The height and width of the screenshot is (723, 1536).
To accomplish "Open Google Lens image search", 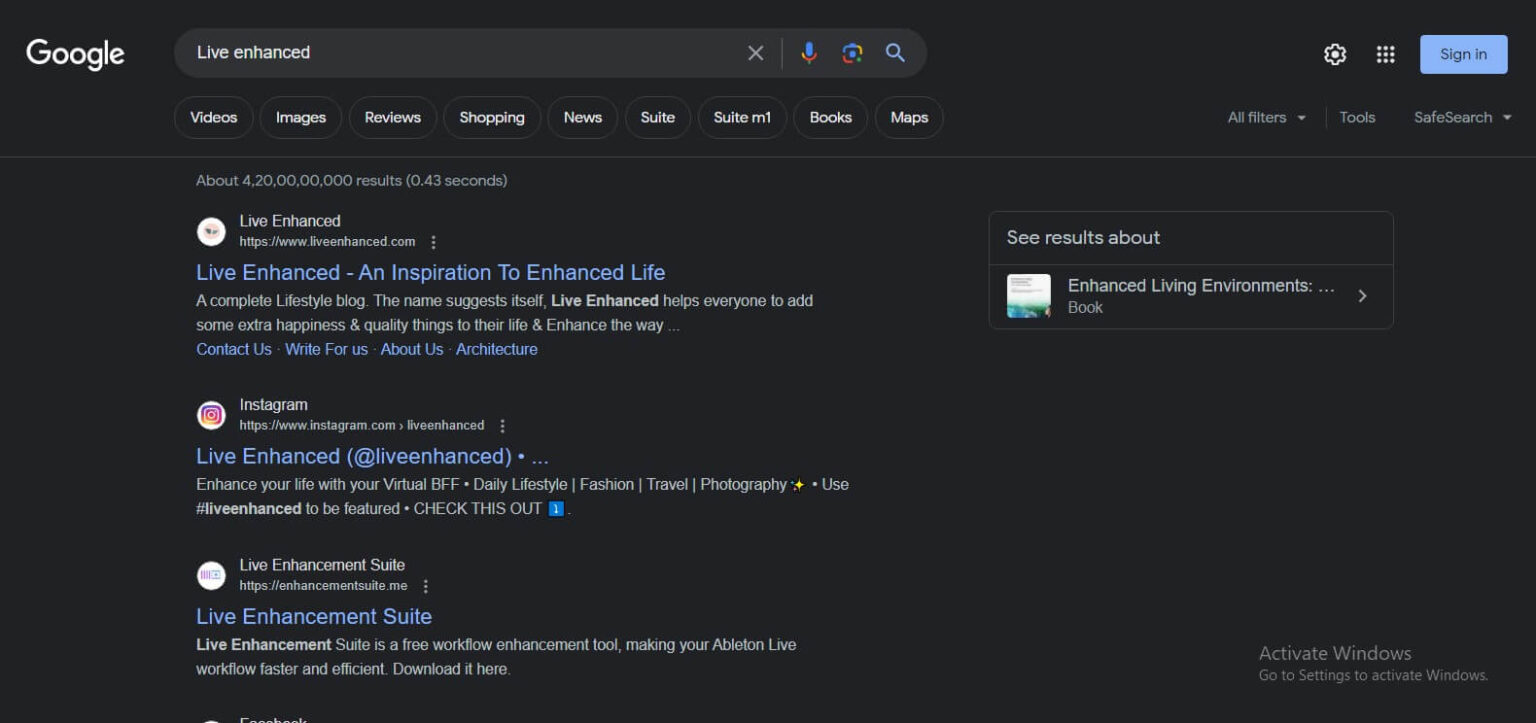I will click(852, 53).
